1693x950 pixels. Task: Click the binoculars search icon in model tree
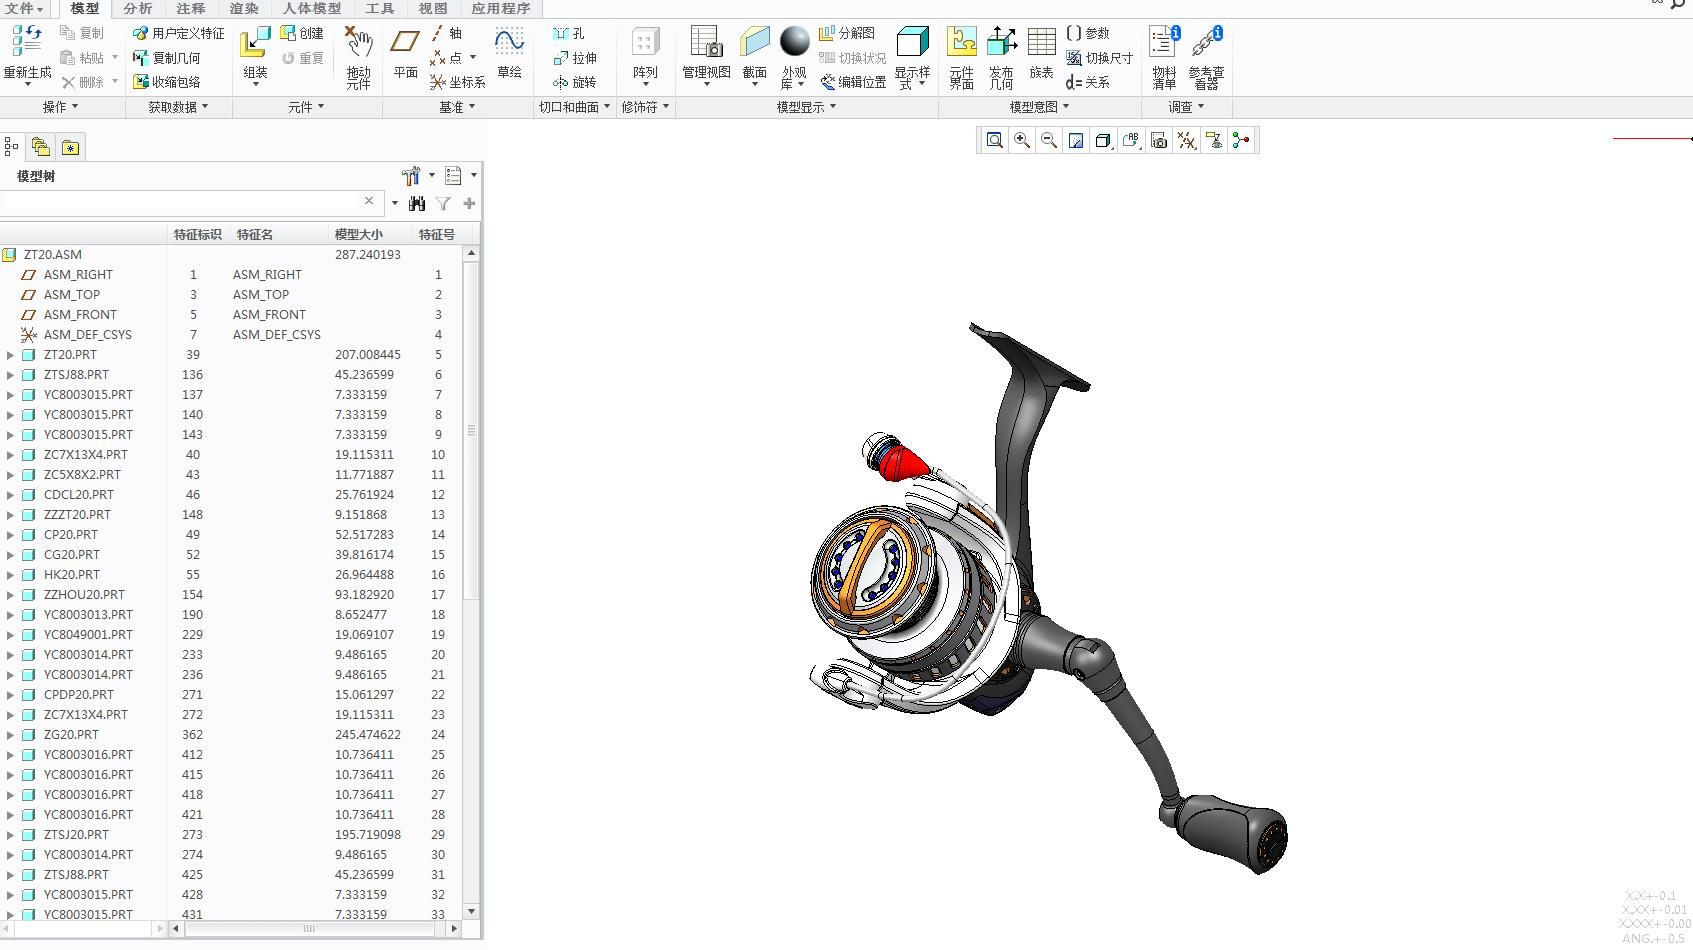coord(417,203)
